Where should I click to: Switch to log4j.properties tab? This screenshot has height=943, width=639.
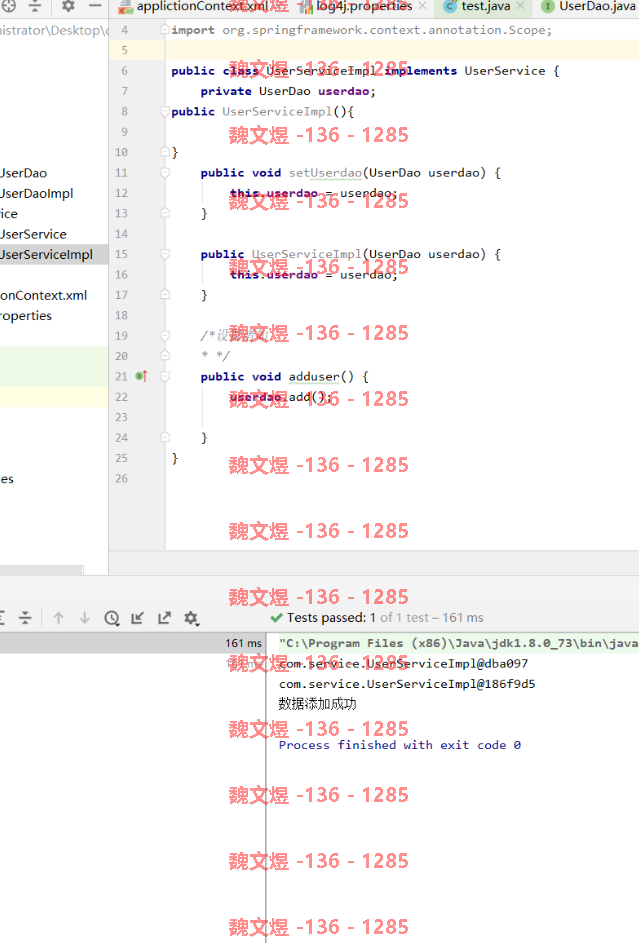pos(364,7)
